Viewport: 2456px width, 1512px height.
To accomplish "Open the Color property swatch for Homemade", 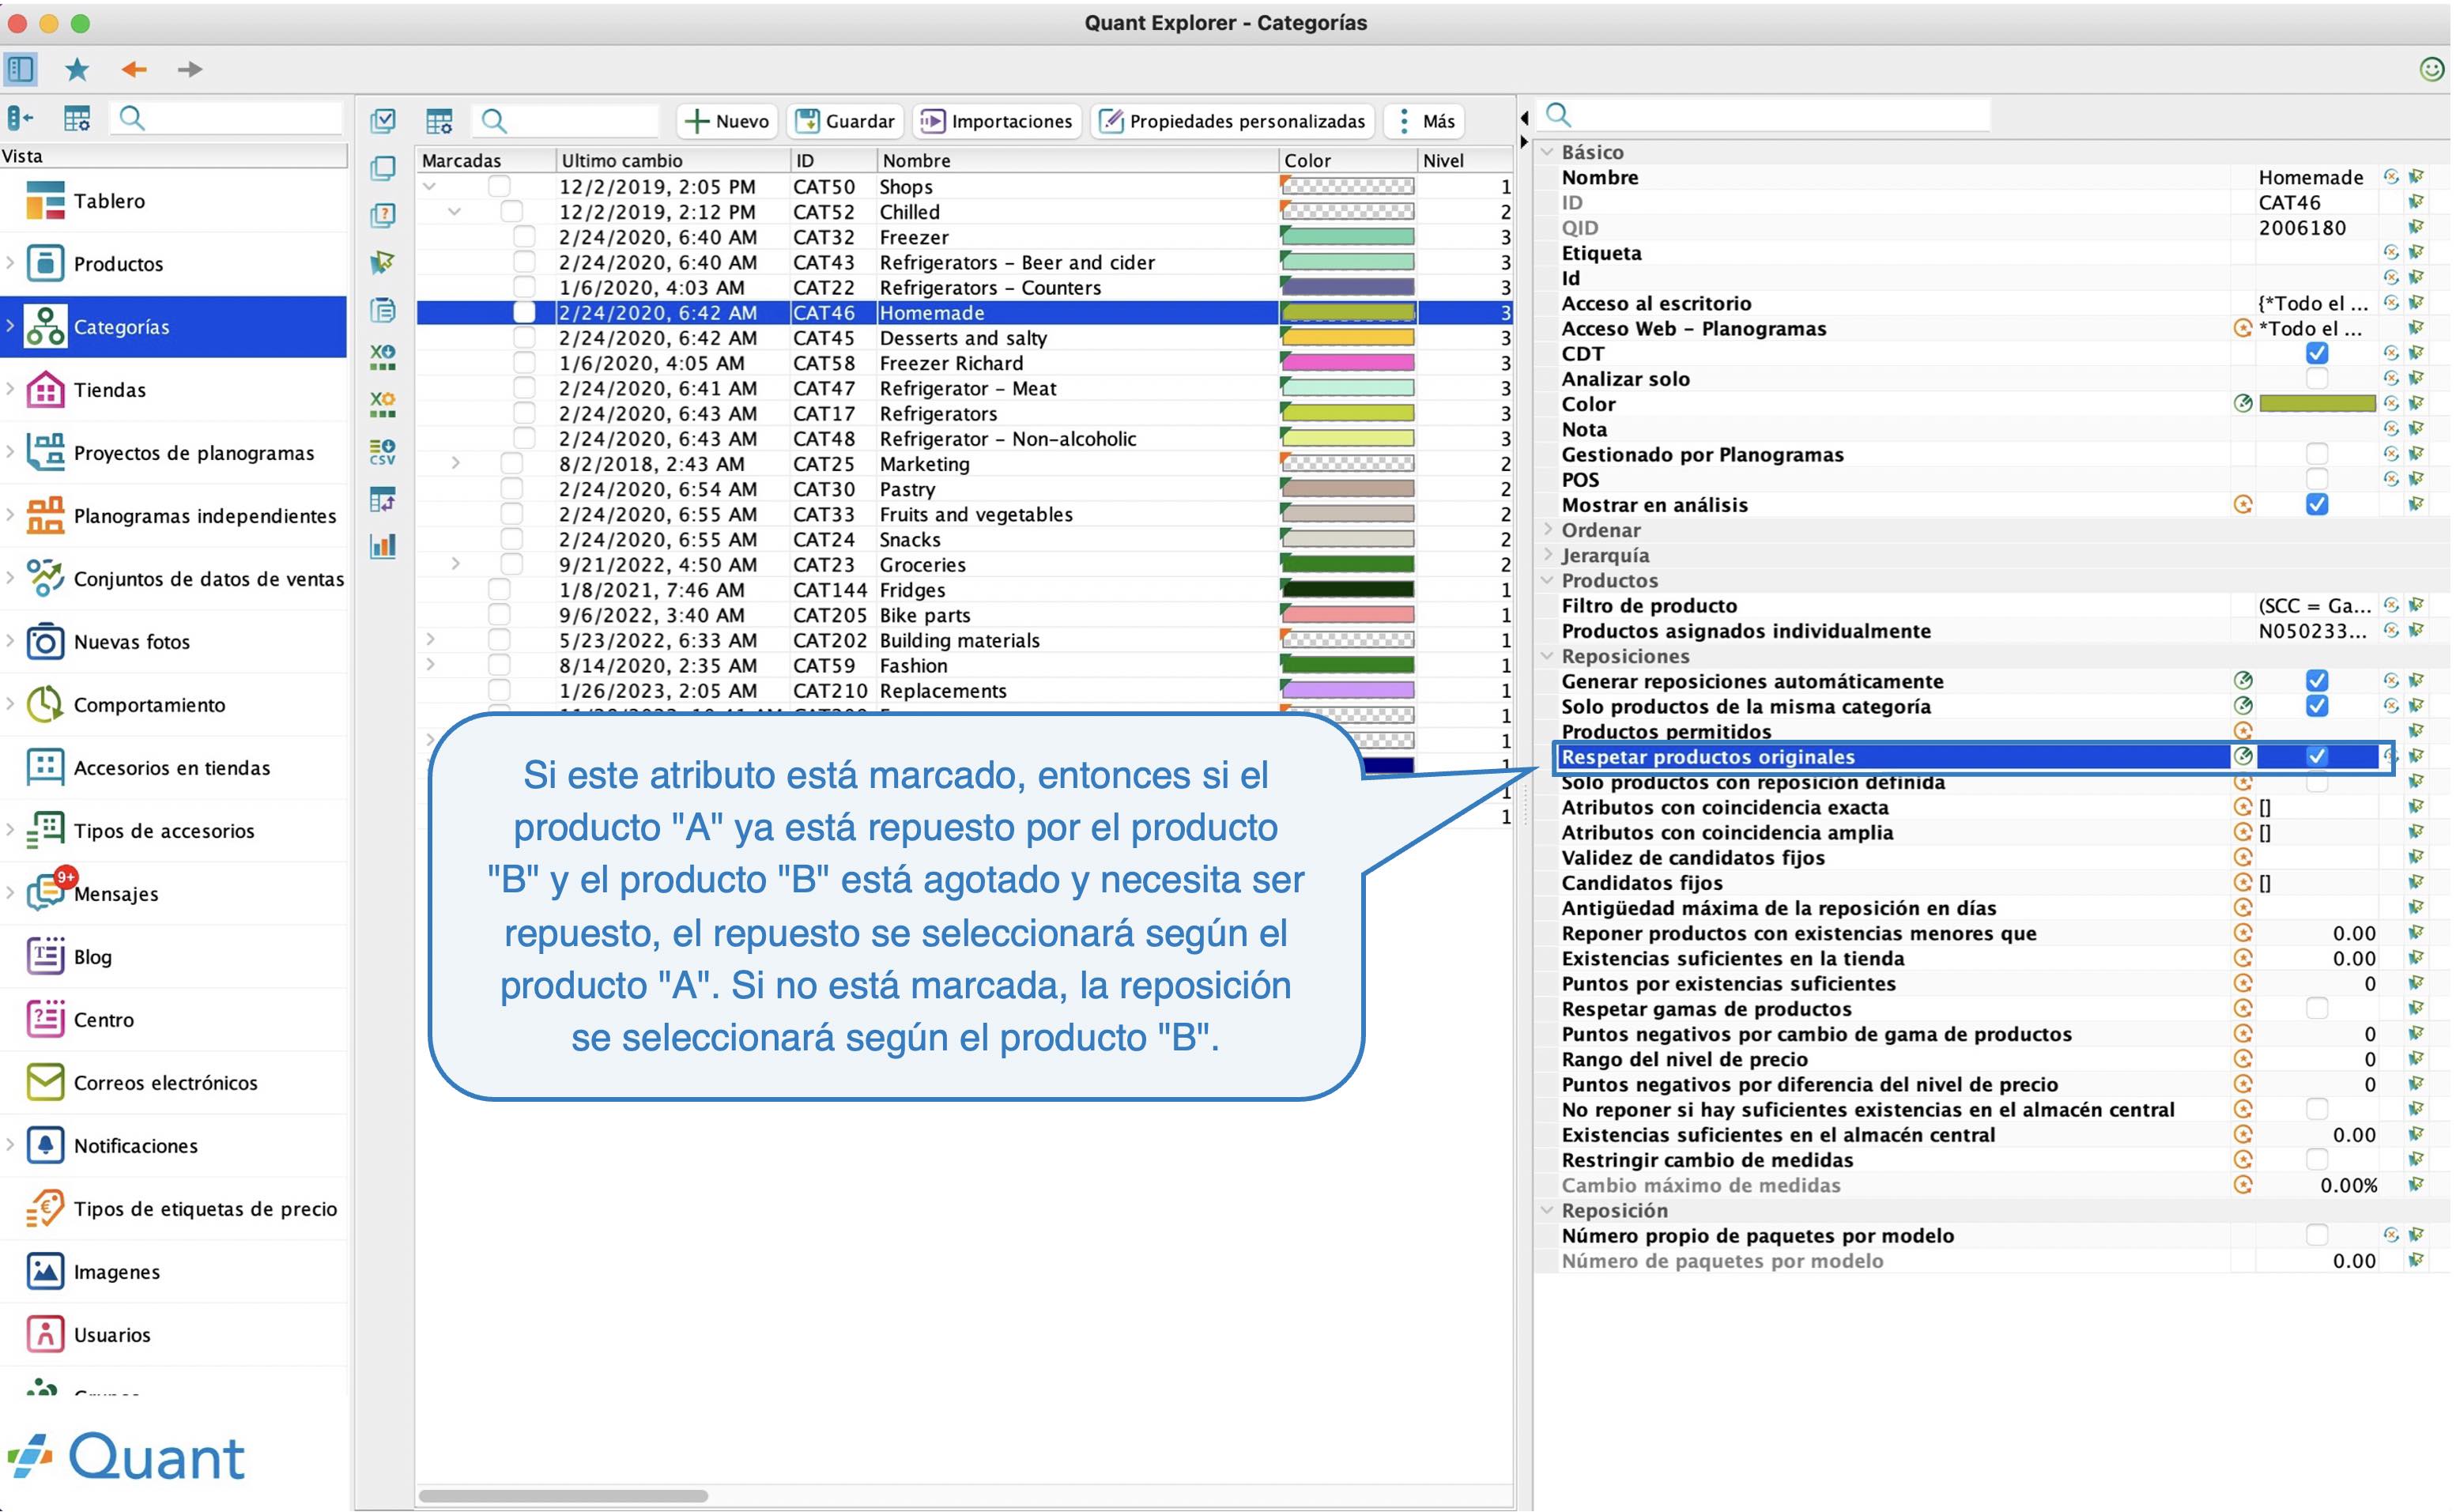I will (x=2316, y=404).
